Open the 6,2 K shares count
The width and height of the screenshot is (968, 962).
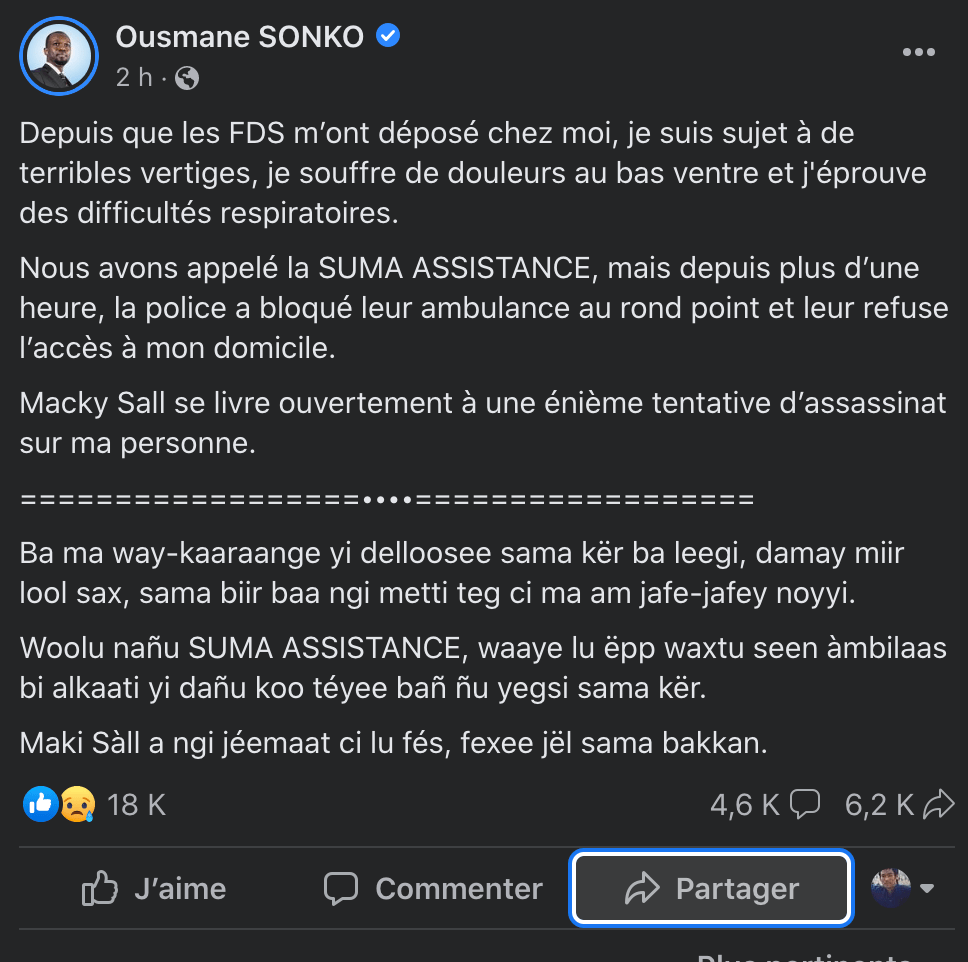point(879,804)
